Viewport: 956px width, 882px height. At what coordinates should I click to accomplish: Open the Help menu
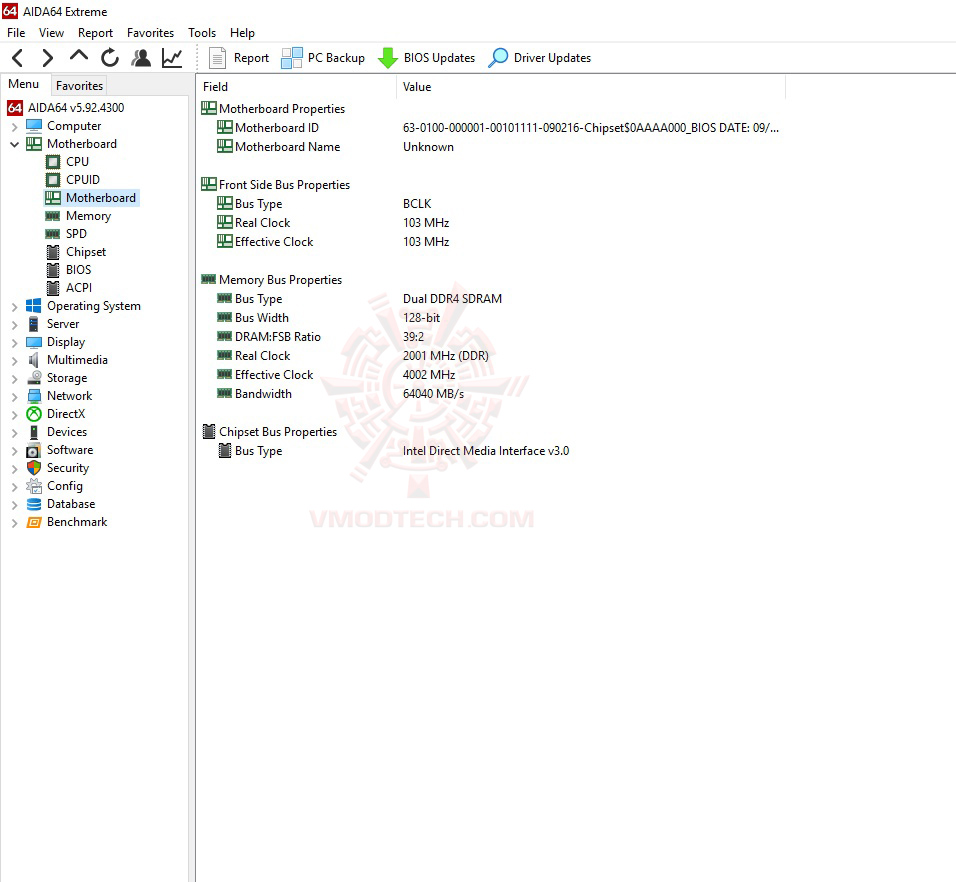click(x=242, y=33)
